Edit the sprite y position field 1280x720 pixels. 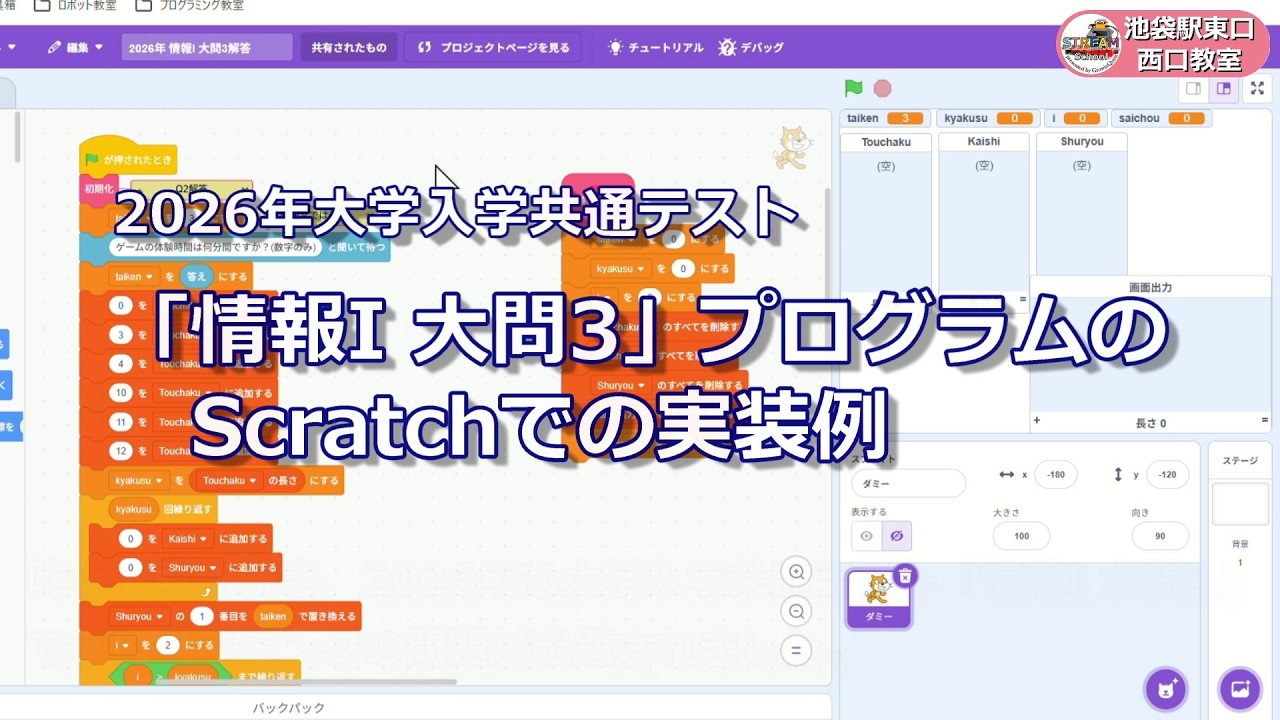tap(1167, 475)
